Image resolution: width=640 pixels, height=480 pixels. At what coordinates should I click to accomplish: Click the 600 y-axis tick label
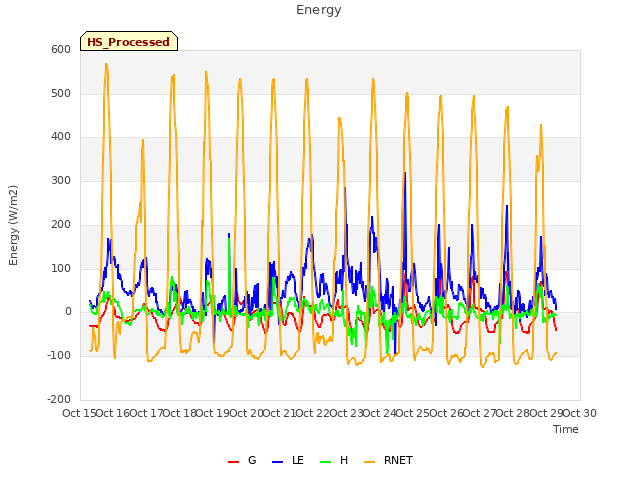[61, 49]
